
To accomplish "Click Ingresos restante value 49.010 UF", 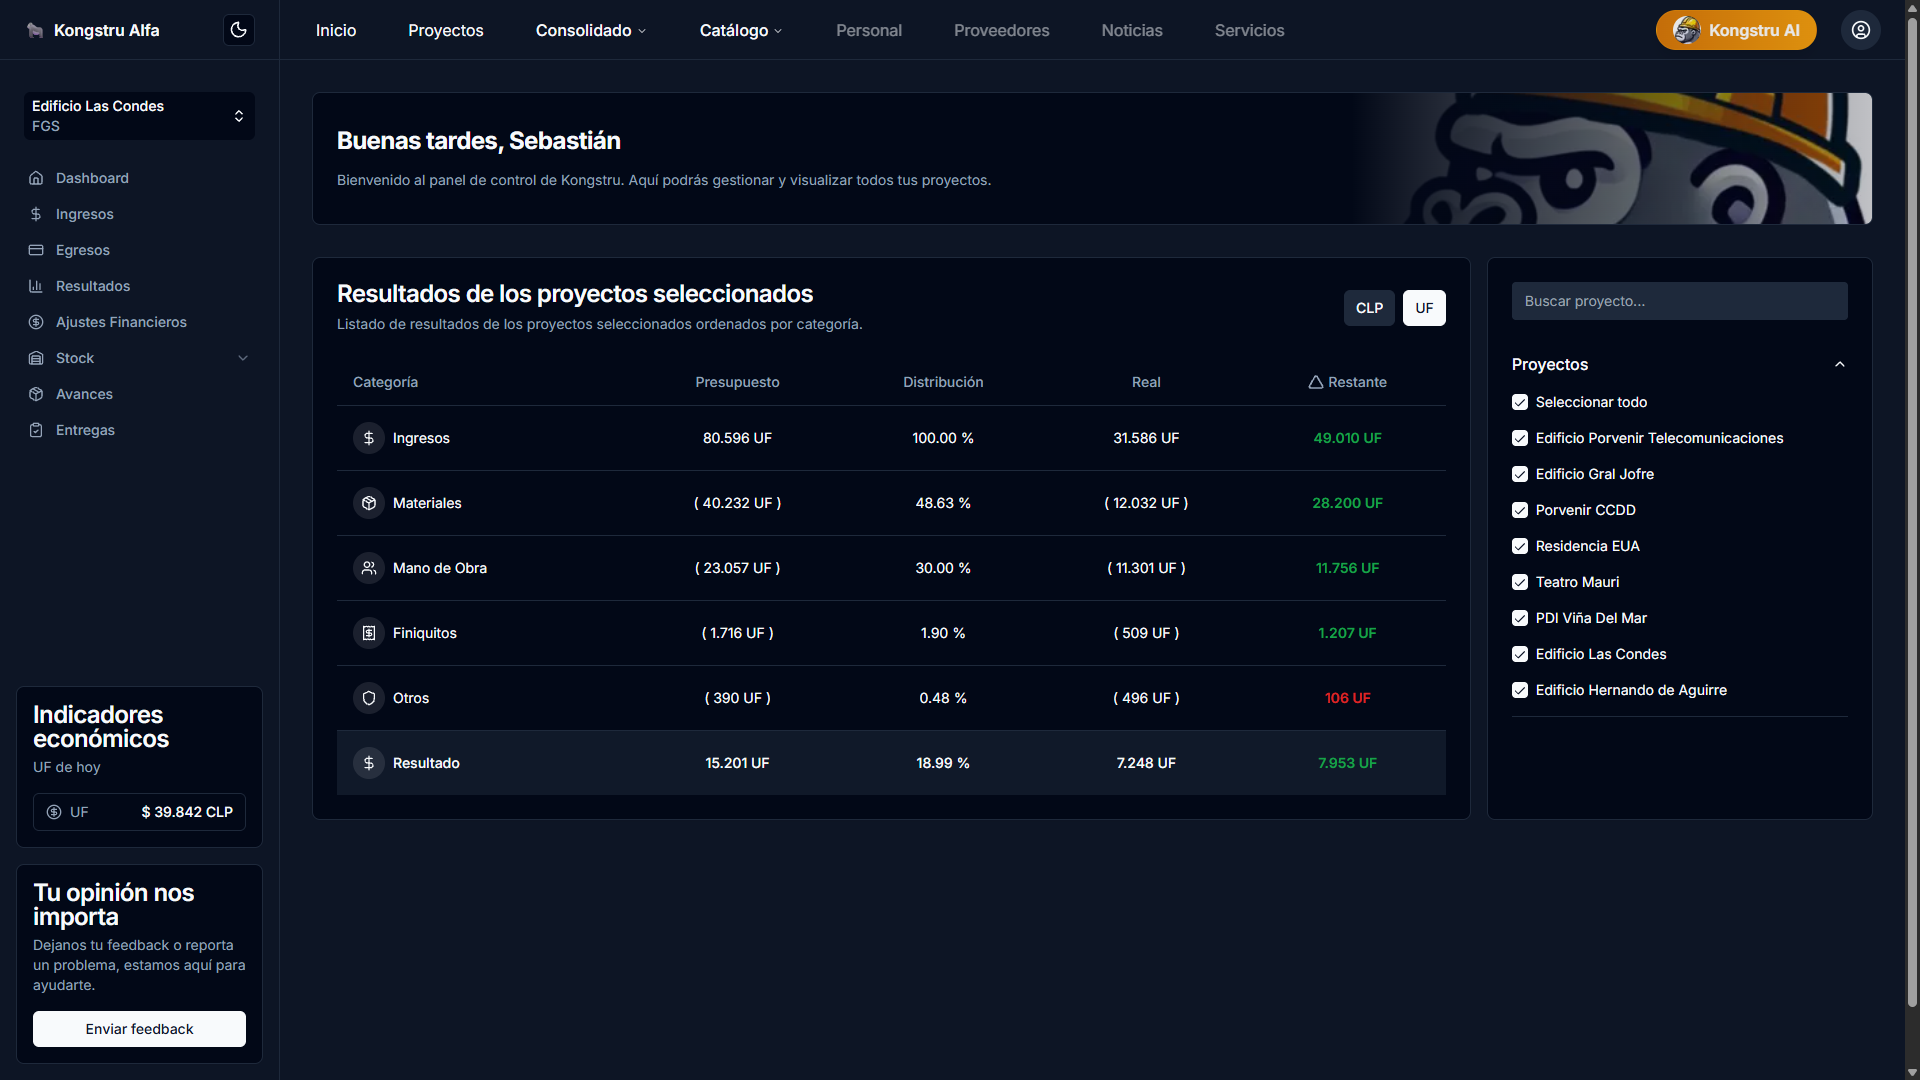I will [1347, 438].
